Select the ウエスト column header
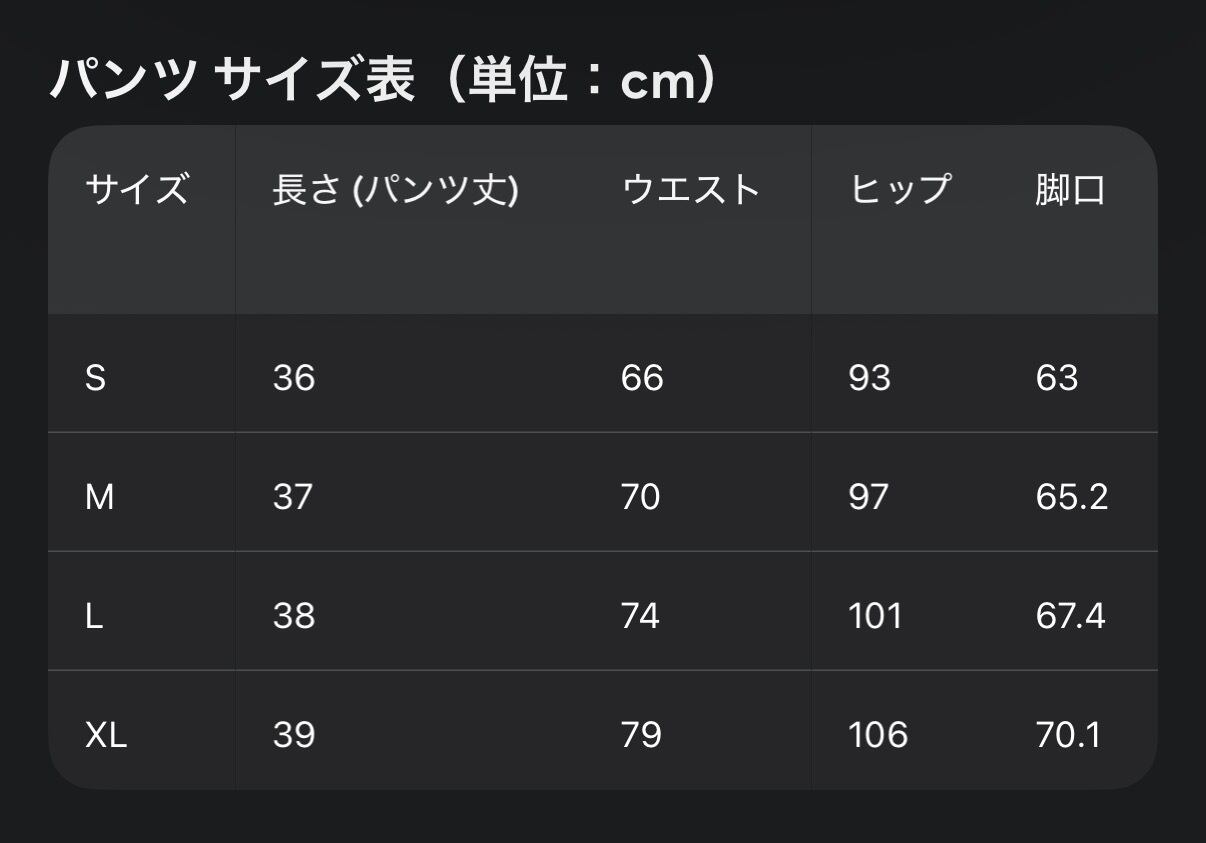Screen dimensions: 1206x843 pyautogui.click(x=691, y=189)
